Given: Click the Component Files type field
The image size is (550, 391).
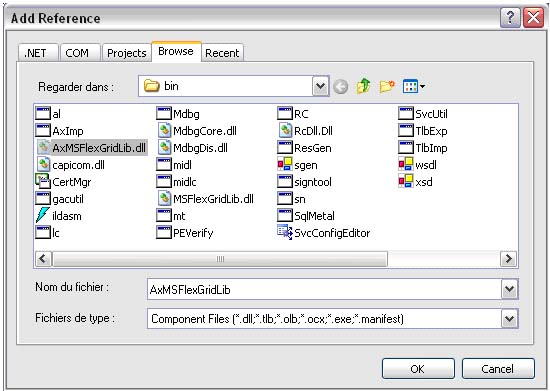Looking at the screenshot, I should [324, 319].
